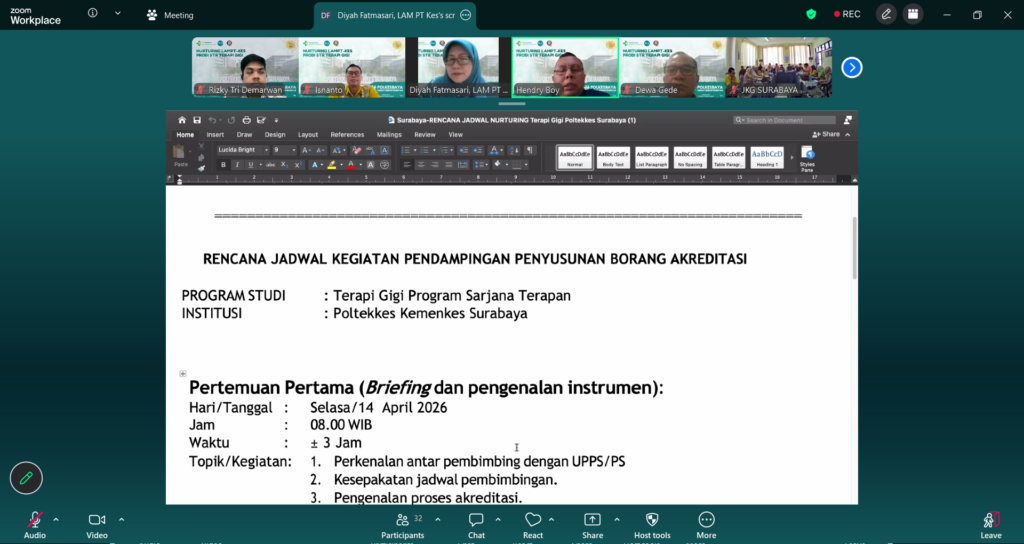Collapse the Word ribbon using the chevron
This screenshot has height=544, width=1024.
coord(848,135)
